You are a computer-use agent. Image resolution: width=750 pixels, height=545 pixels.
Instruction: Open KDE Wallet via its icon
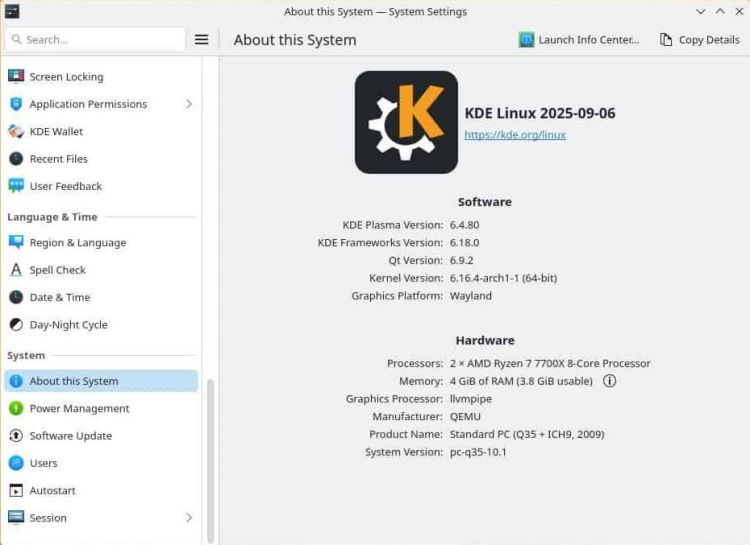point(16,131)
